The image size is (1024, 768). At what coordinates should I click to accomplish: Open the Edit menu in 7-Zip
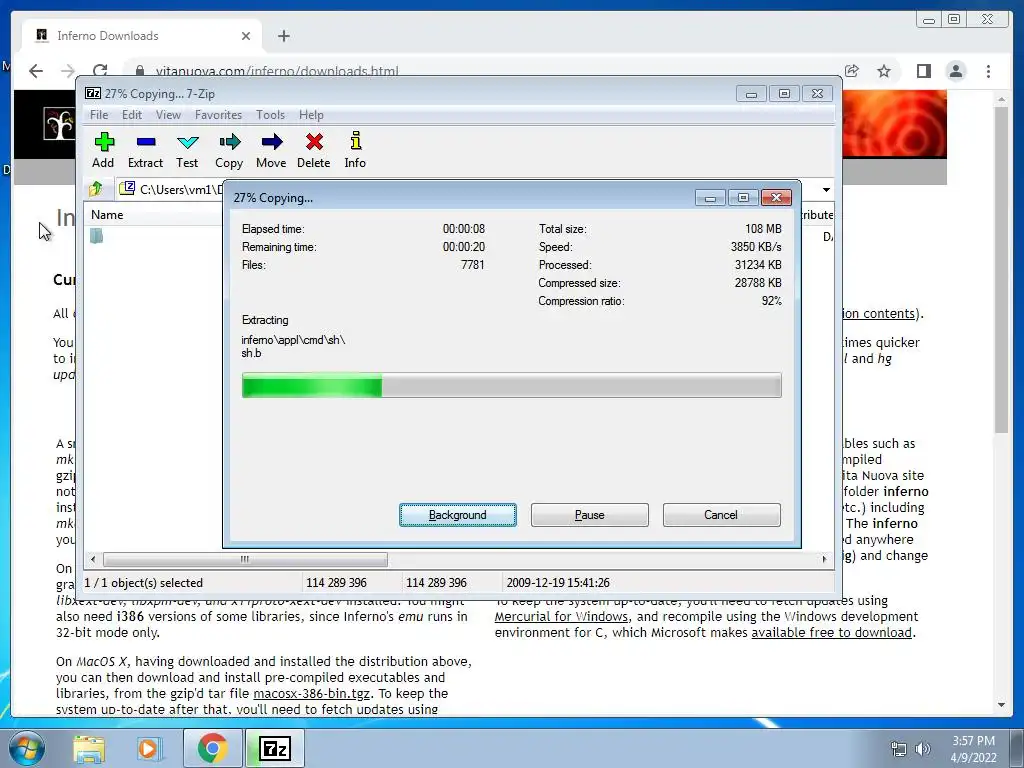(131, 115)
